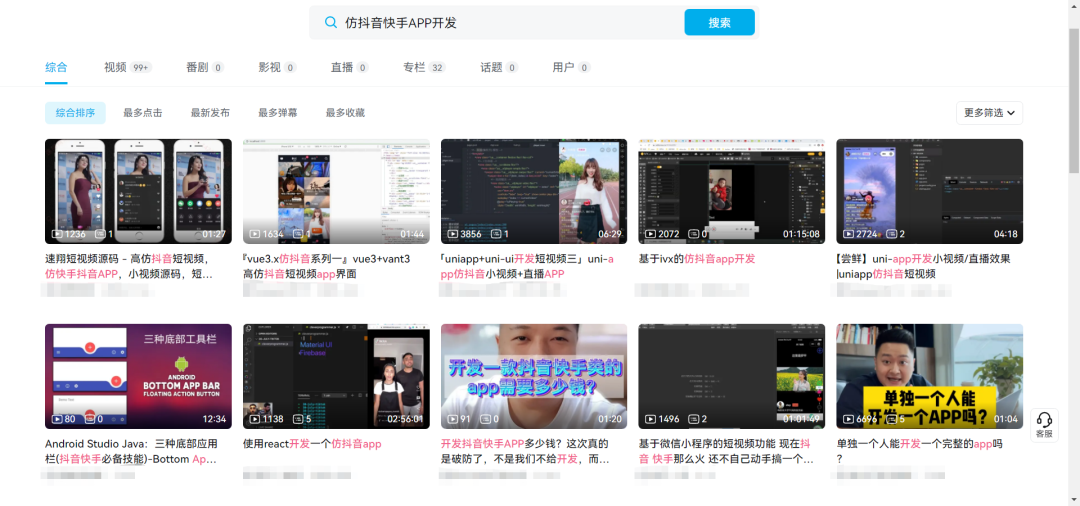1080x506 pixels.
Task: Switch to the 番剧 tab
Action: coord(205,67)
